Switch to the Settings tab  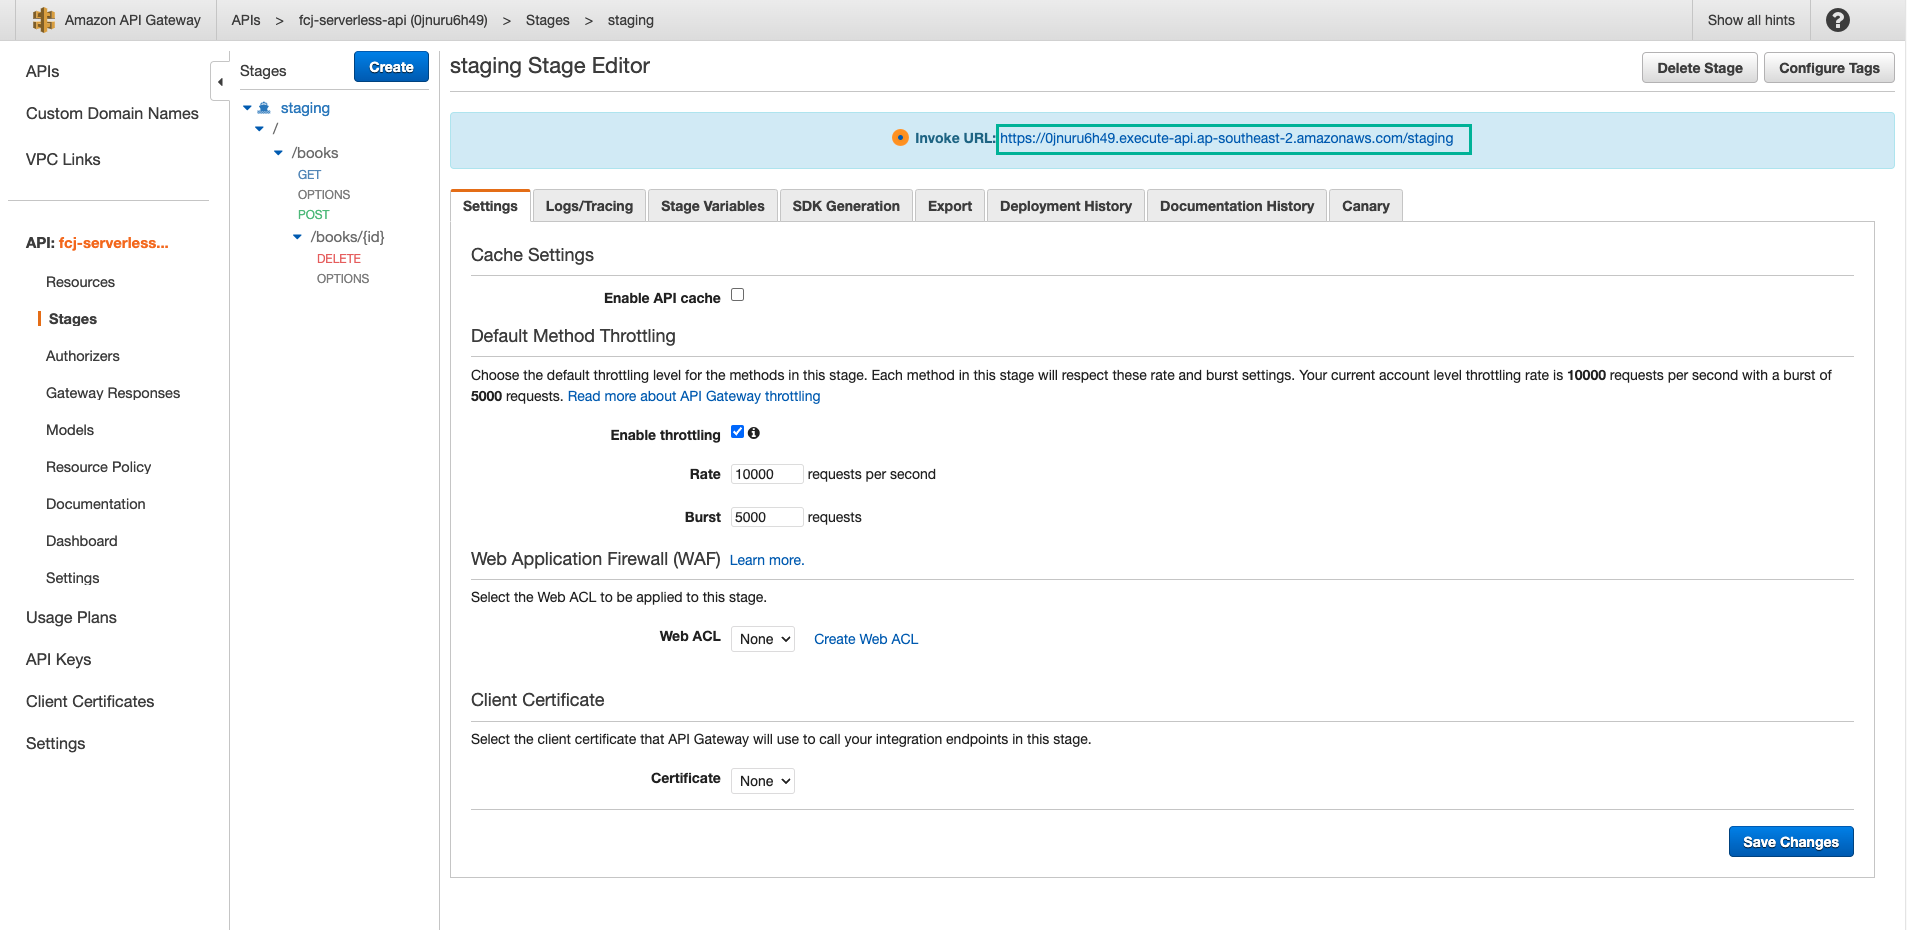[490, 206]
